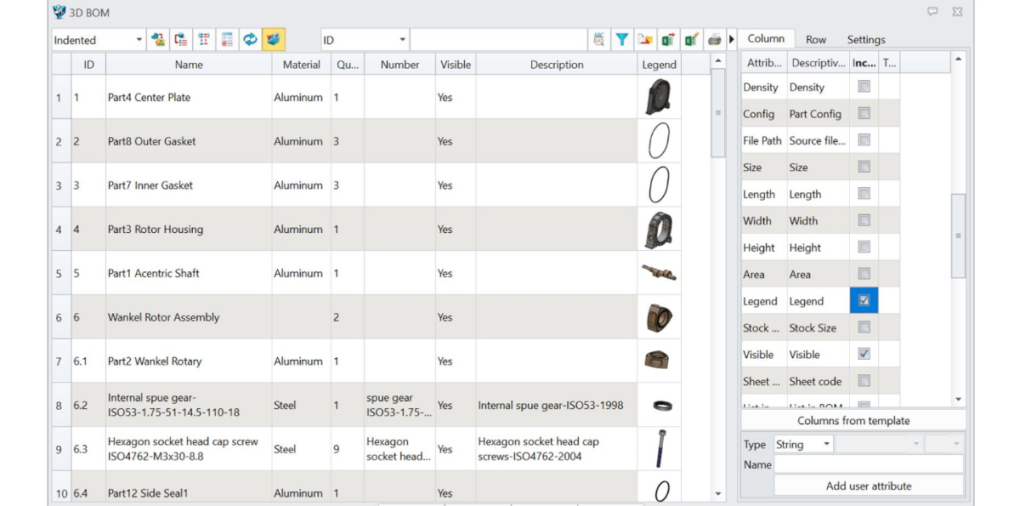Image resolution: width=1020 pixels, height=506 pixels.
Task: Click the first toolbar icon after Indented dropdown
Action: click(158, 40)
